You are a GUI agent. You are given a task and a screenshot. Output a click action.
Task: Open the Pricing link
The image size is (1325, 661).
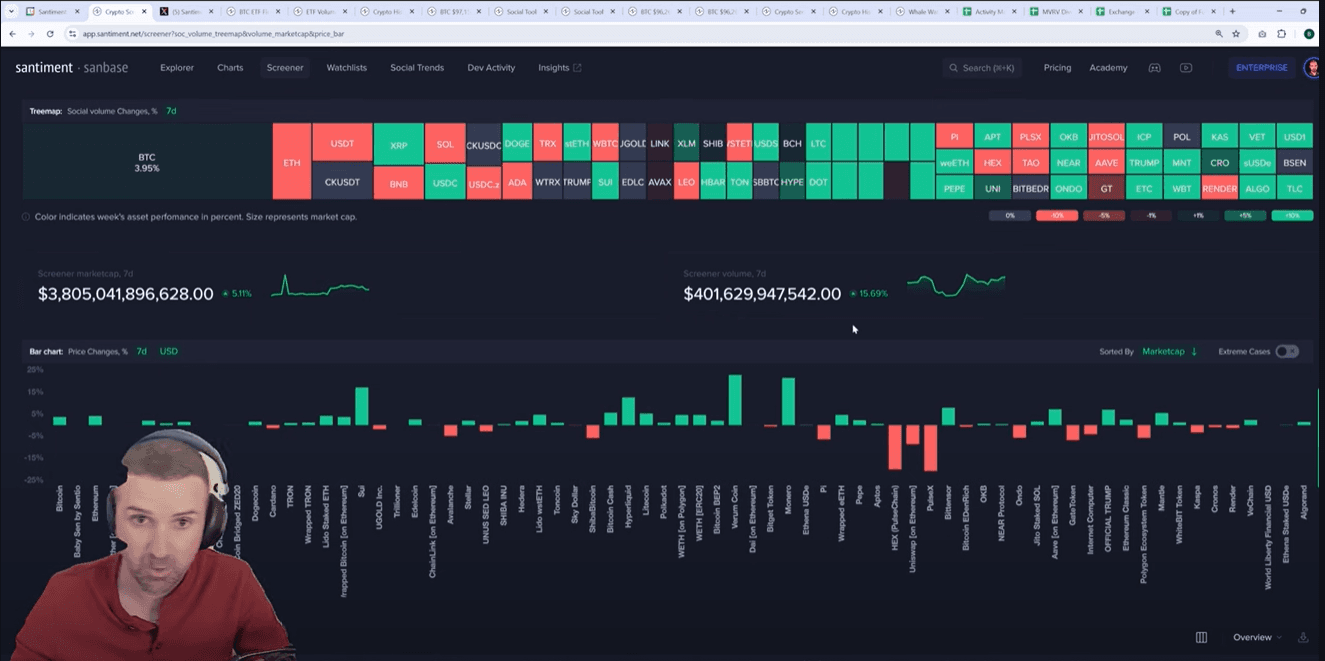point(1057,68)
